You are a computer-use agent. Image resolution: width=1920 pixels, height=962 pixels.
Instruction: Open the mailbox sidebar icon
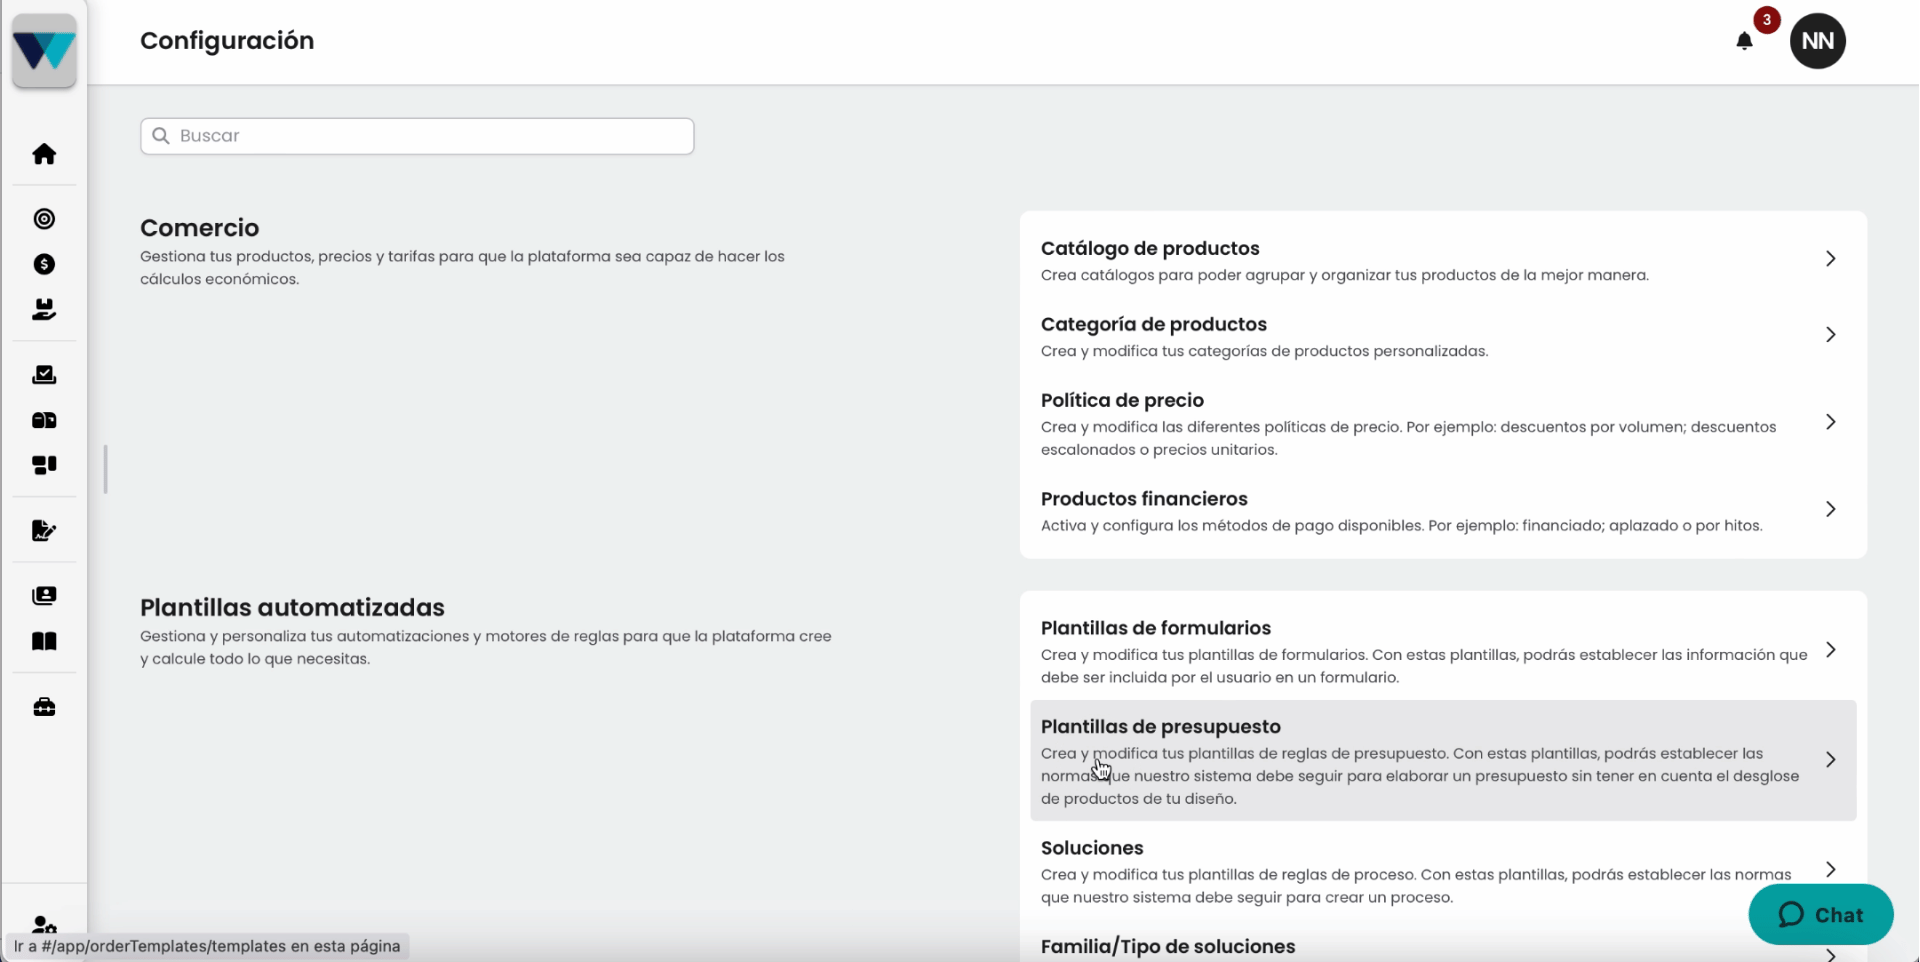click(44, 420)
